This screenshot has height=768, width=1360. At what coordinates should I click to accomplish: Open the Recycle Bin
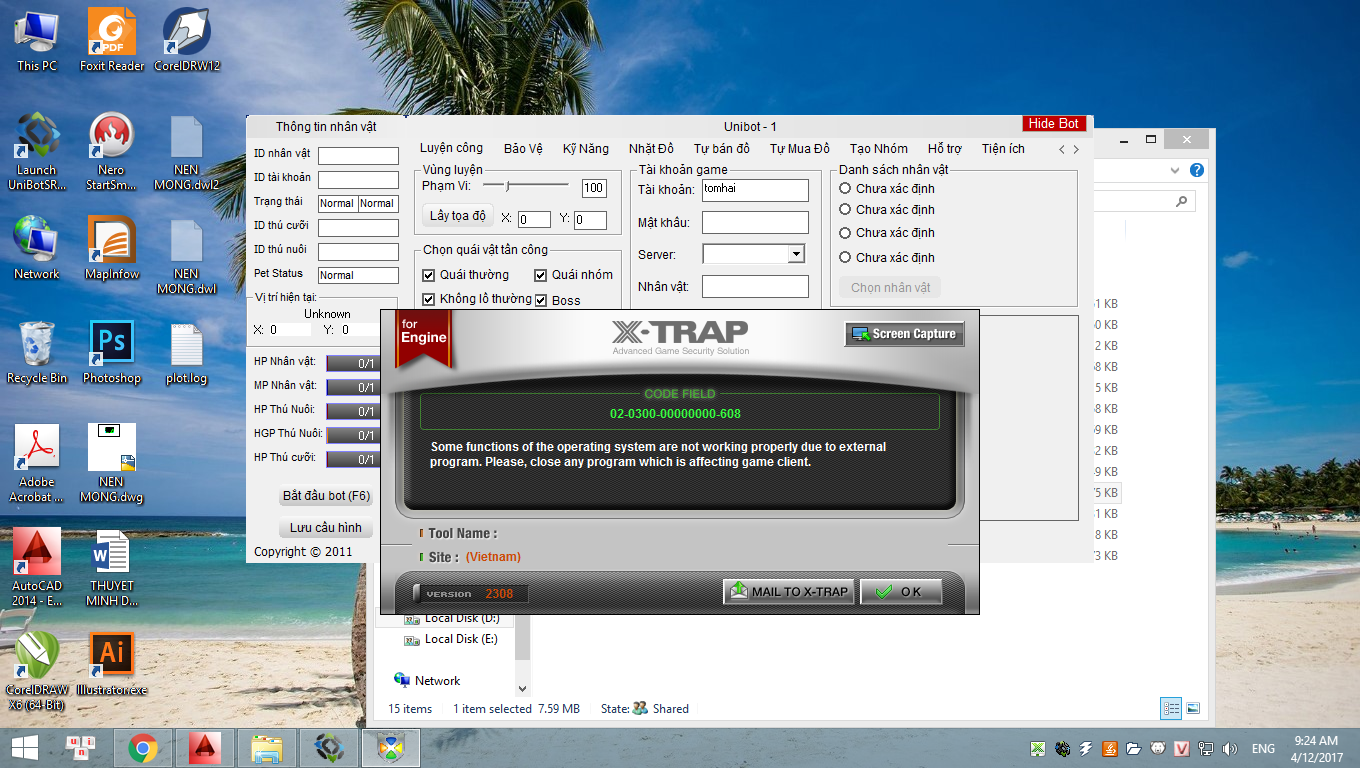pos(37,352)
